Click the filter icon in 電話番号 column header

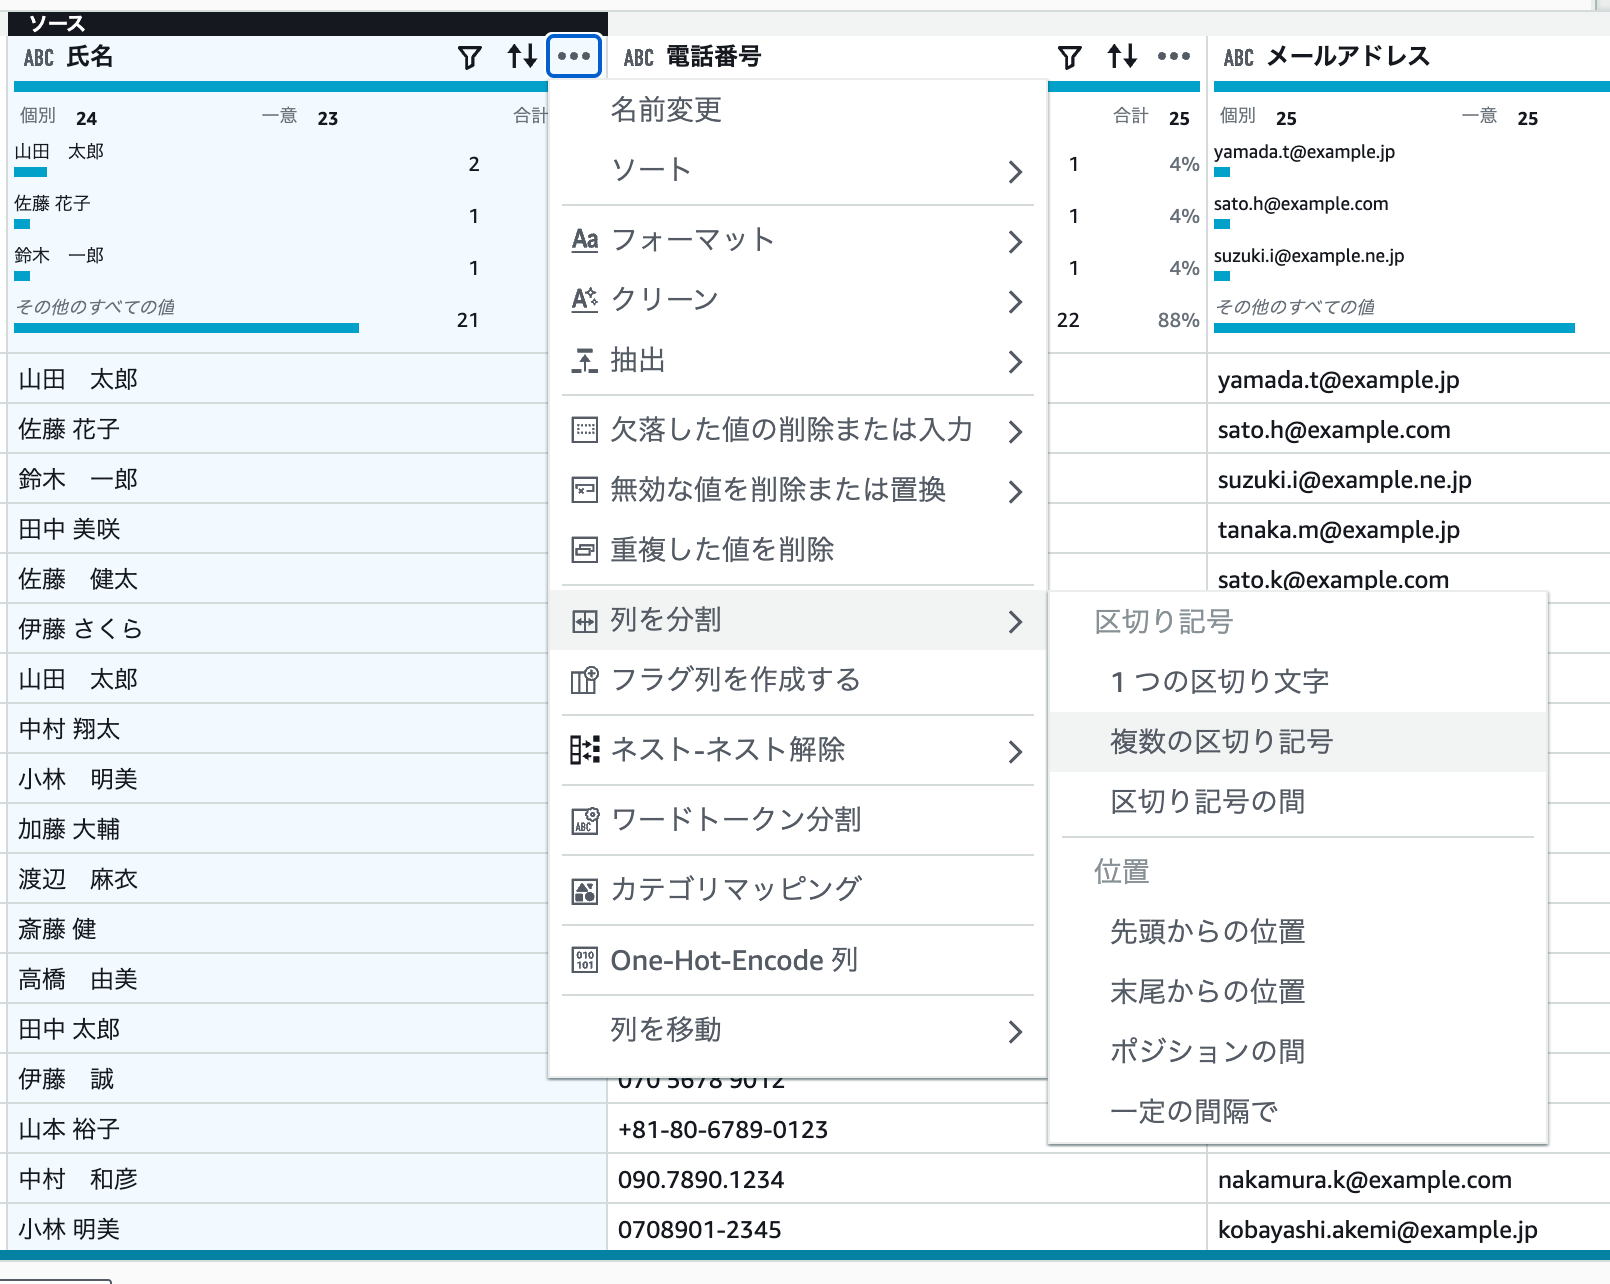[x=1069, y=57]
